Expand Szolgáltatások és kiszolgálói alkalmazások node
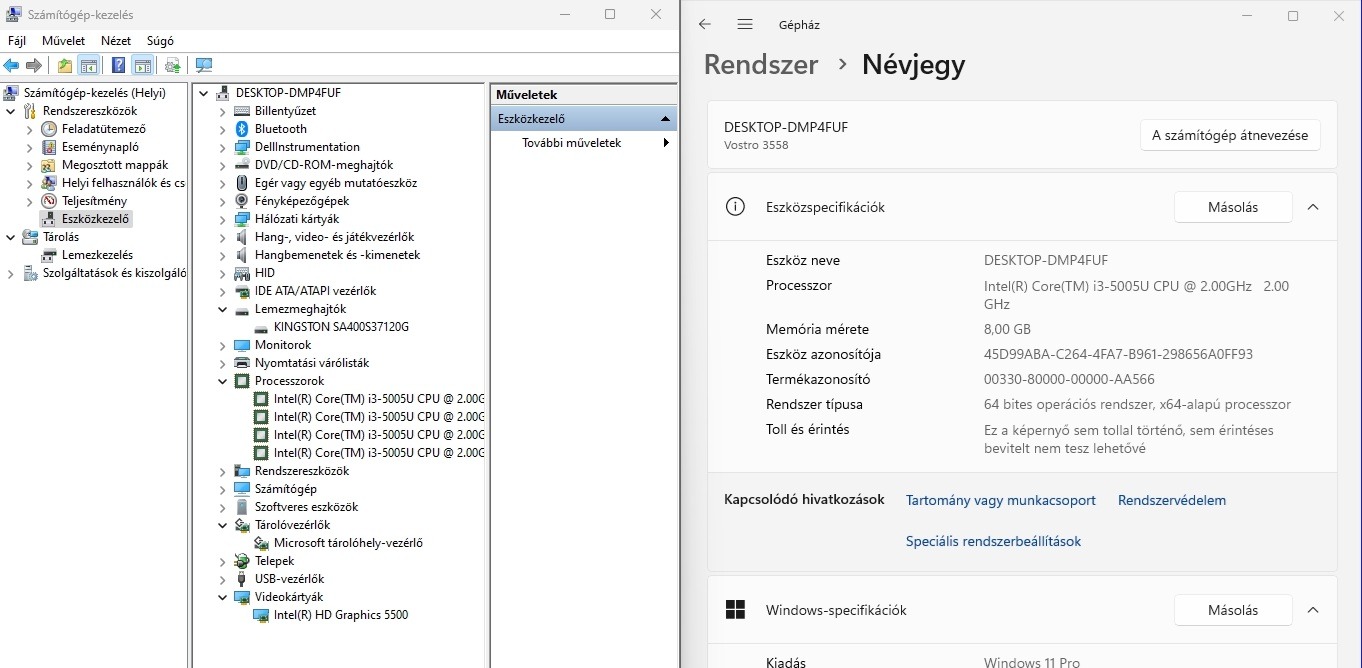Image resolution: width=1362 pixels, height=668 pixels. 10,273
